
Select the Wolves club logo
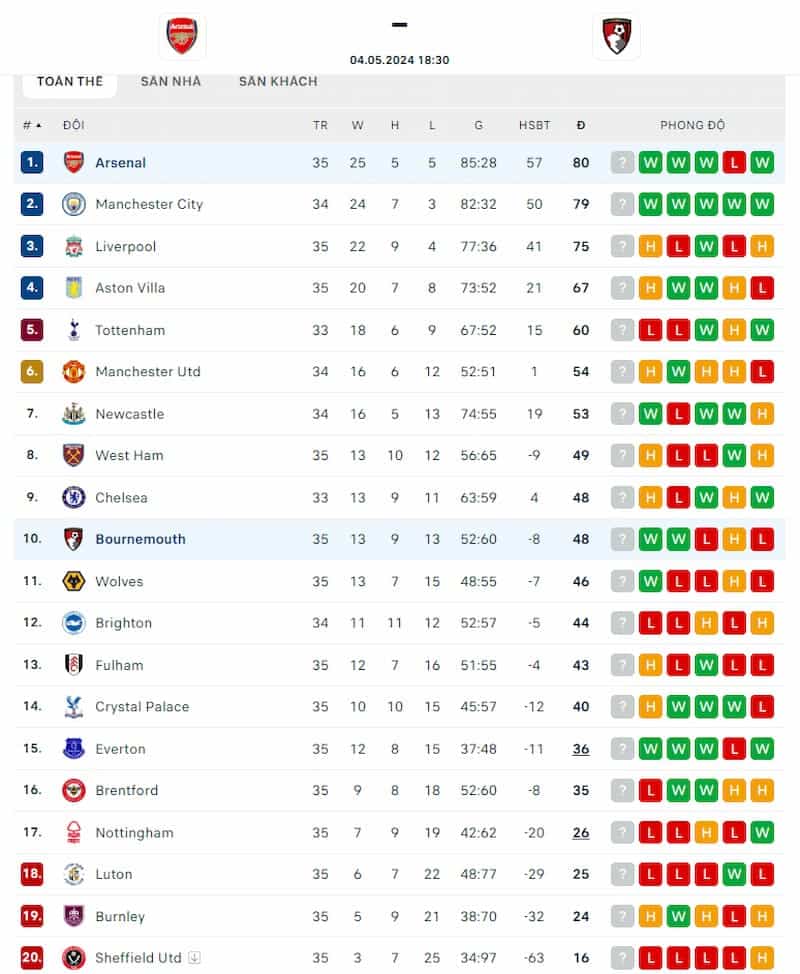pos(74,581)
